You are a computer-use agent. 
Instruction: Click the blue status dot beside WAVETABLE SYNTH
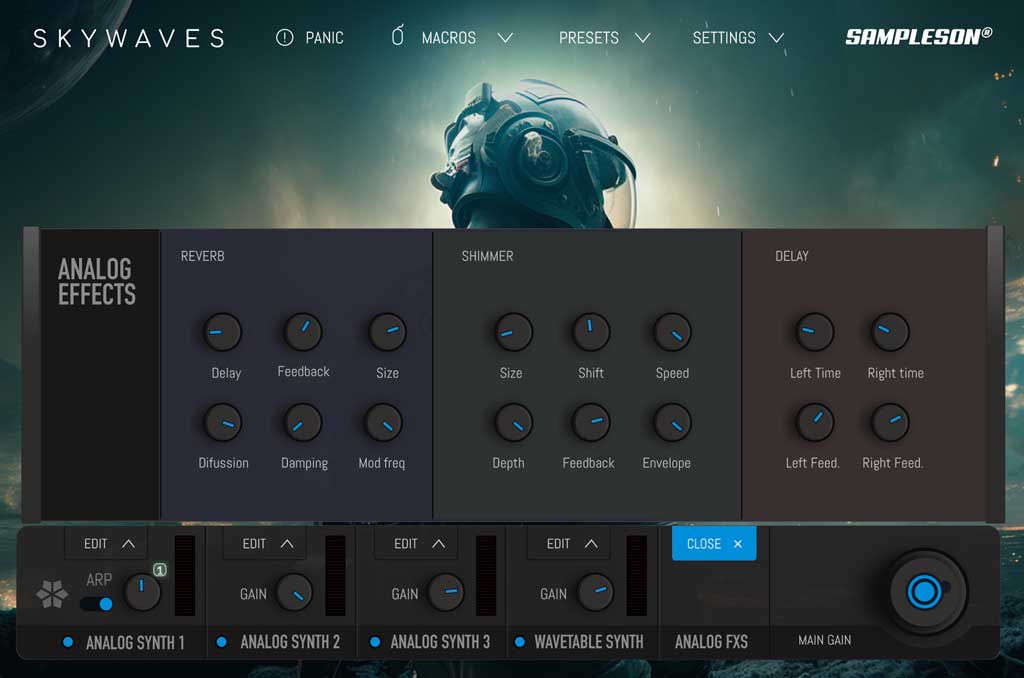521,642
